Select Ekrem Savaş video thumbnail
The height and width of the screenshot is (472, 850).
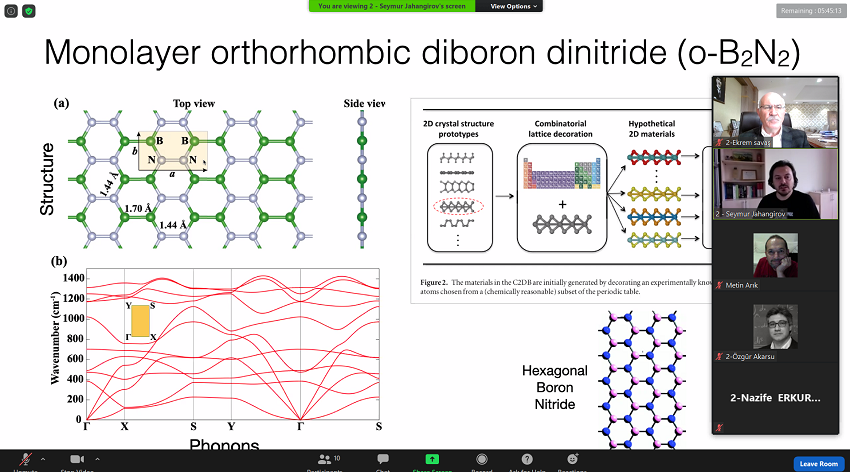[774, 111]
